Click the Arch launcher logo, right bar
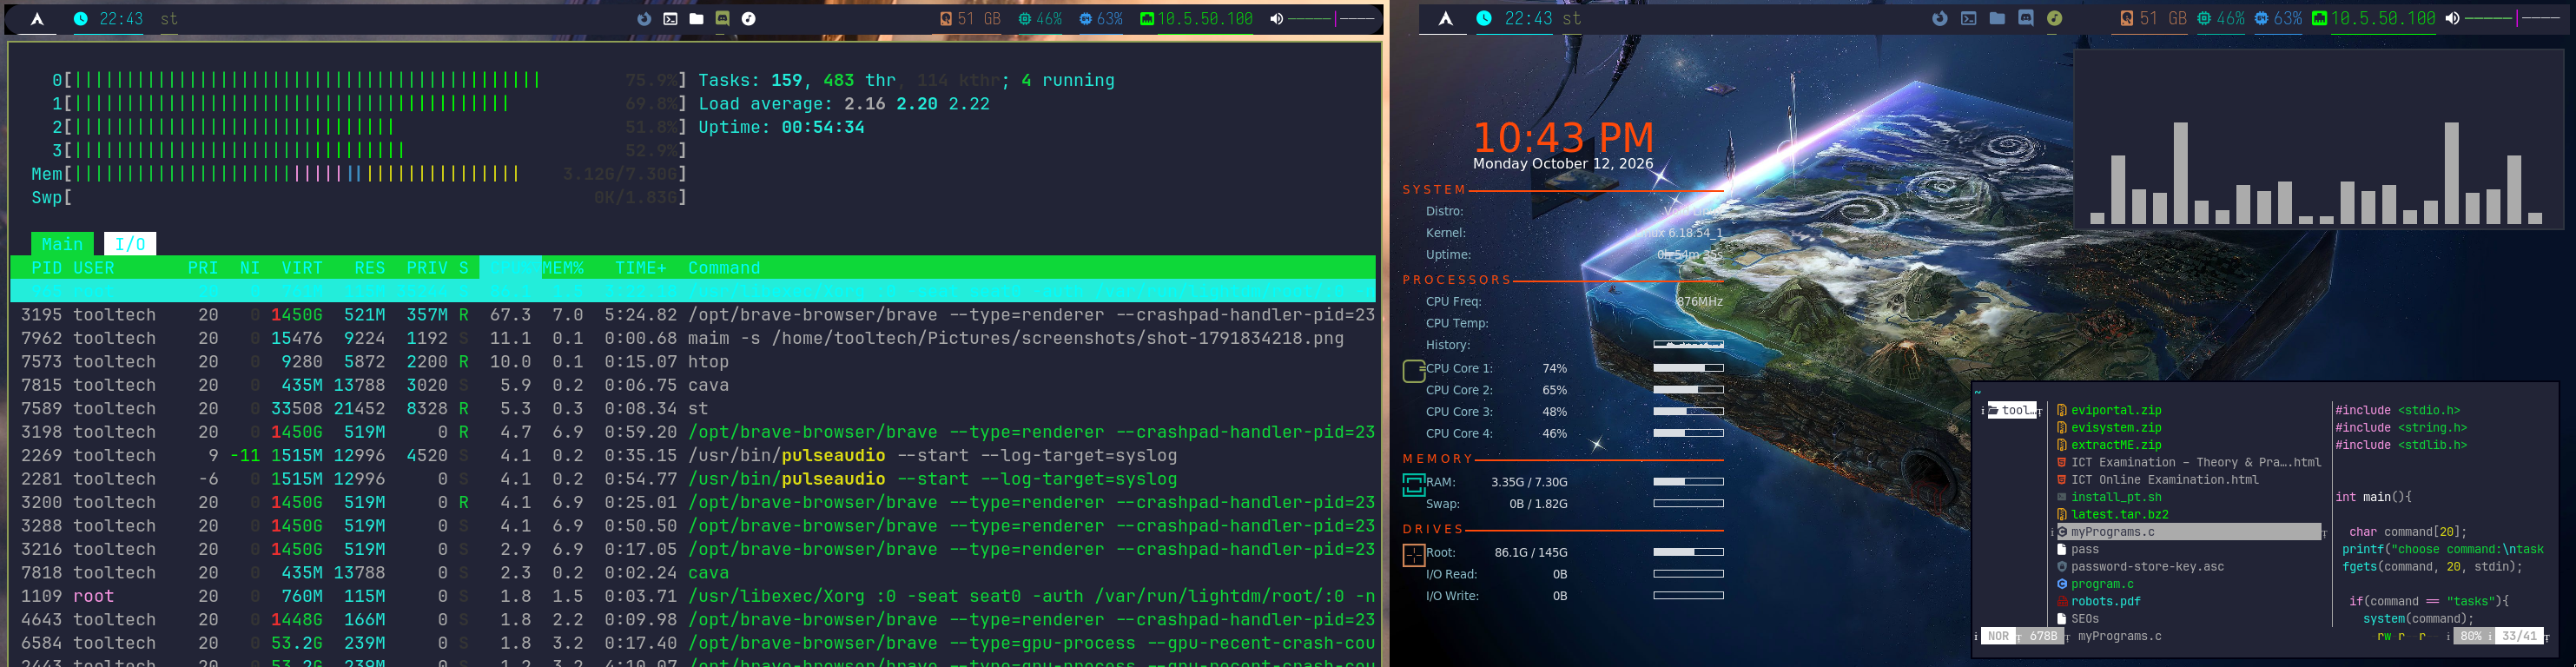This screenshot has width=2576, height=667. pyautogui.click(x=1445, y=19)
